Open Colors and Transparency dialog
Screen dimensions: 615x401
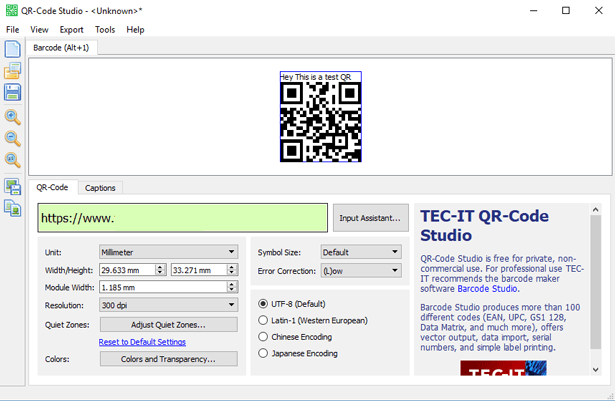[169, 359]
